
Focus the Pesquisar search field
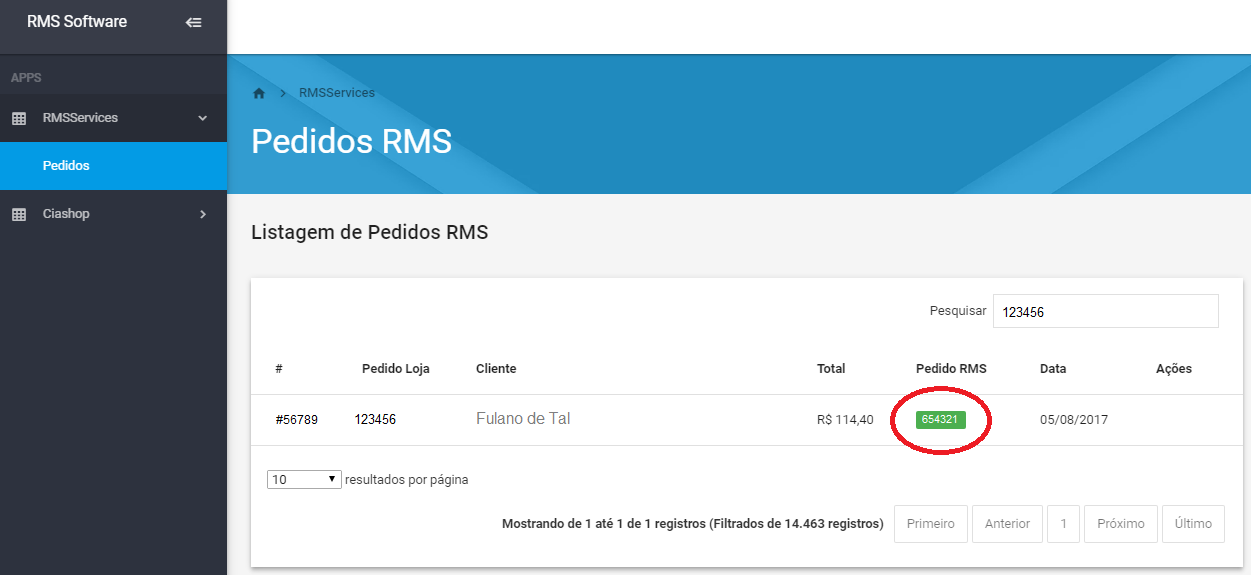[1105, 311]
